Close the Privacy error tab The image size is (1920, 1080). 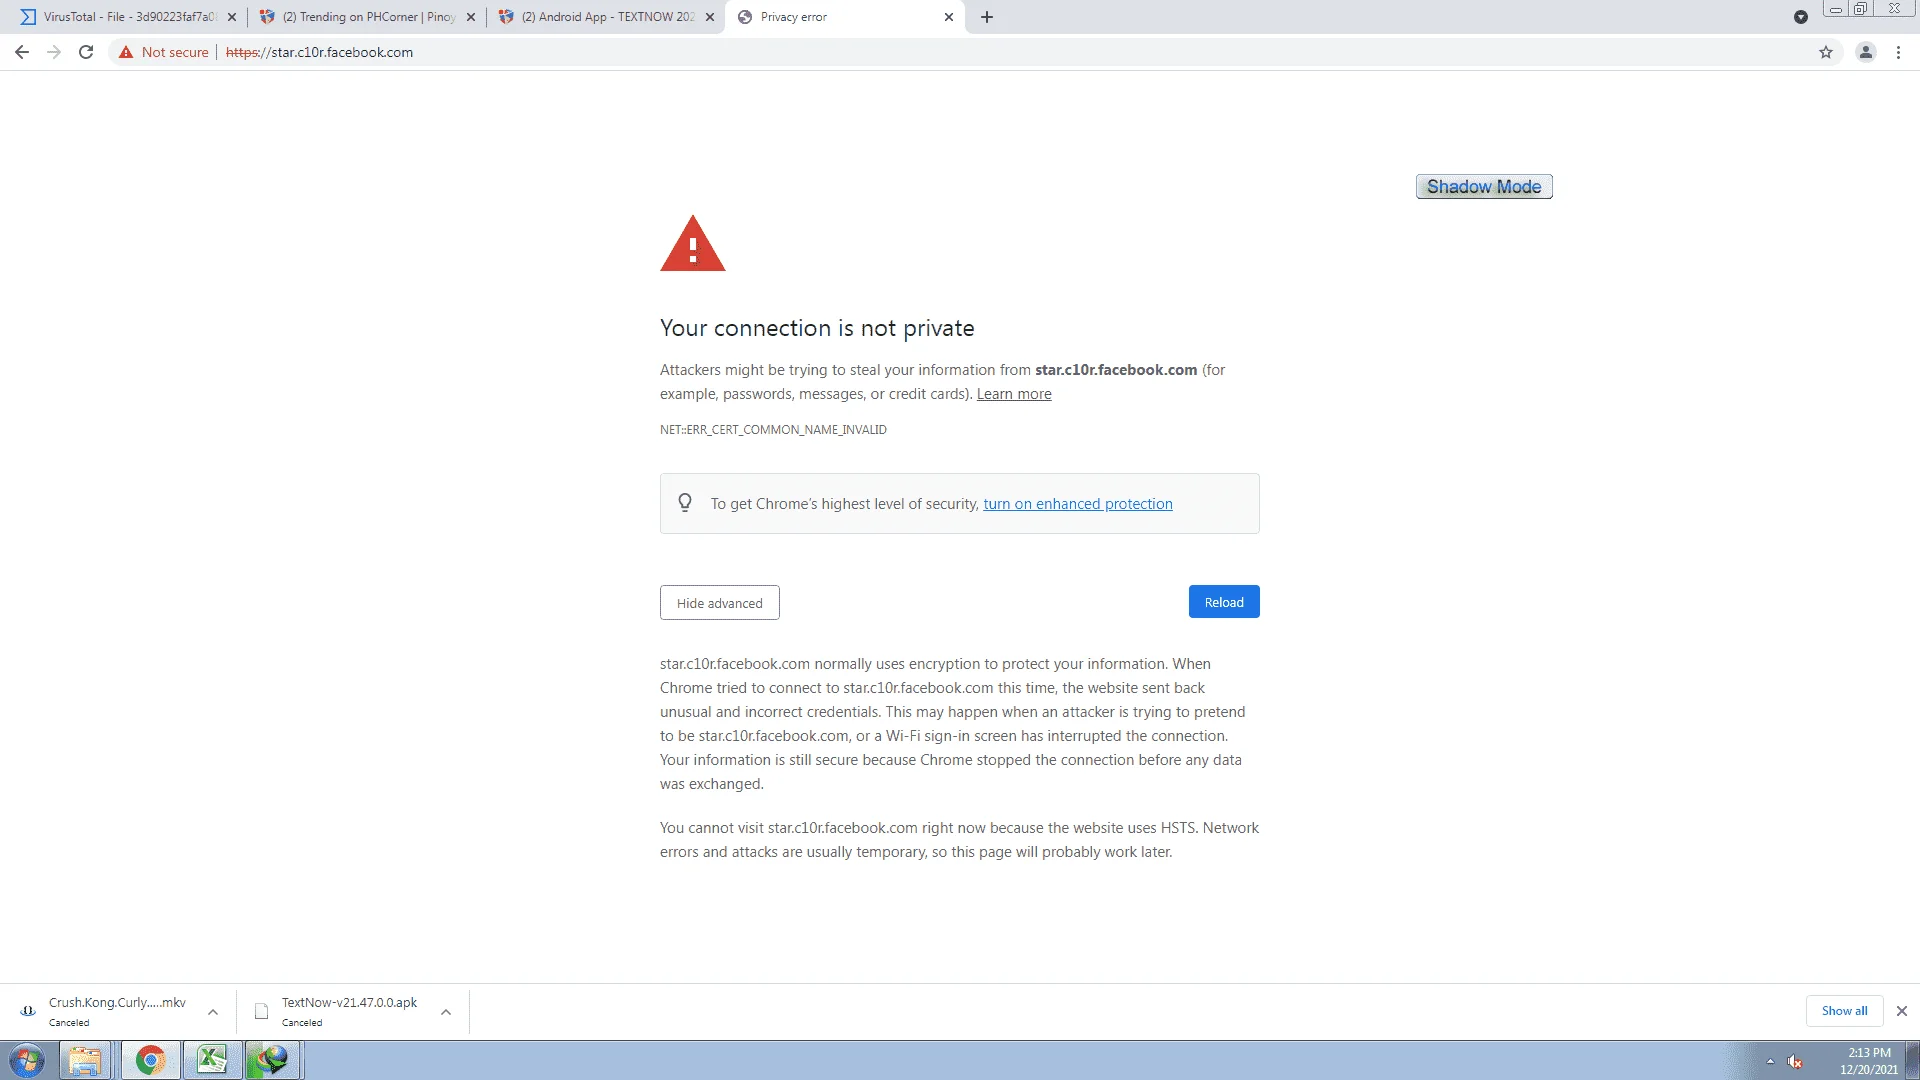pyautogui.click(x=949, y=17)
